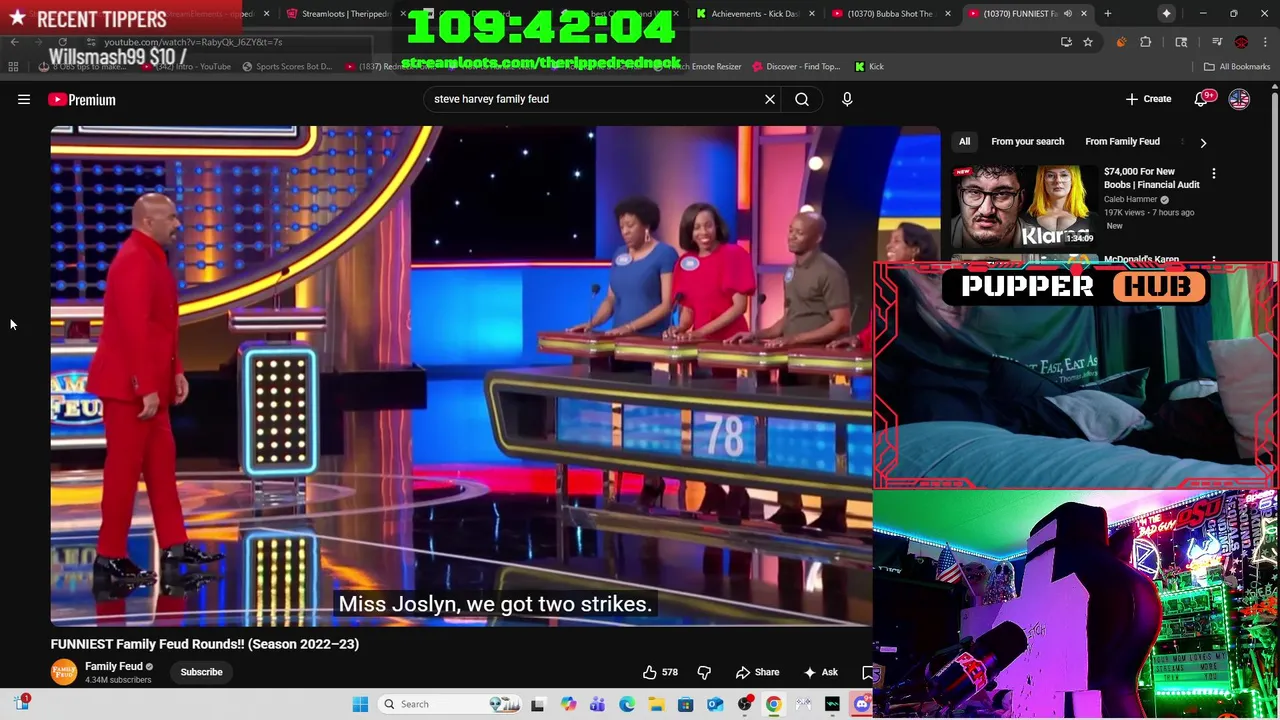Select the From your search chip

pyautogui.click(x=1027, y=141)
